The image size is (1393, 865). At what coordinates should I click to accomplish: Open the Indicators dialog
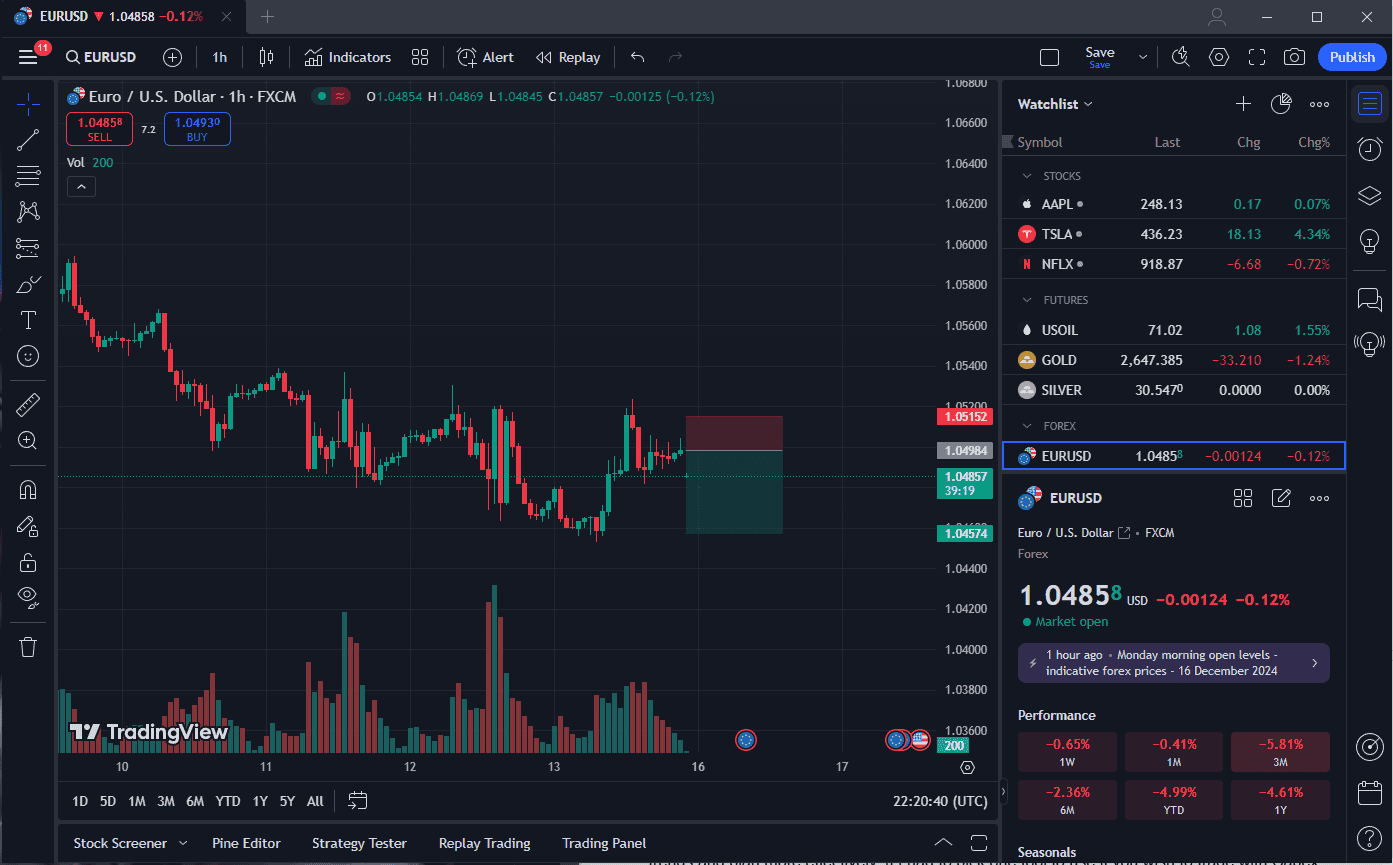(x=348, y=57)
